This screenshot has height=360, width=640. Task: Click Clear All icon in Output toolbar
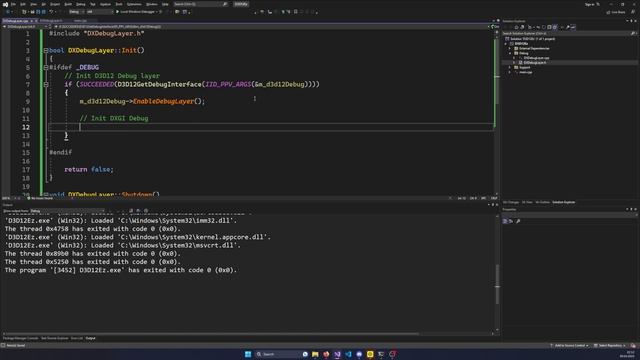tap(131, 211)
